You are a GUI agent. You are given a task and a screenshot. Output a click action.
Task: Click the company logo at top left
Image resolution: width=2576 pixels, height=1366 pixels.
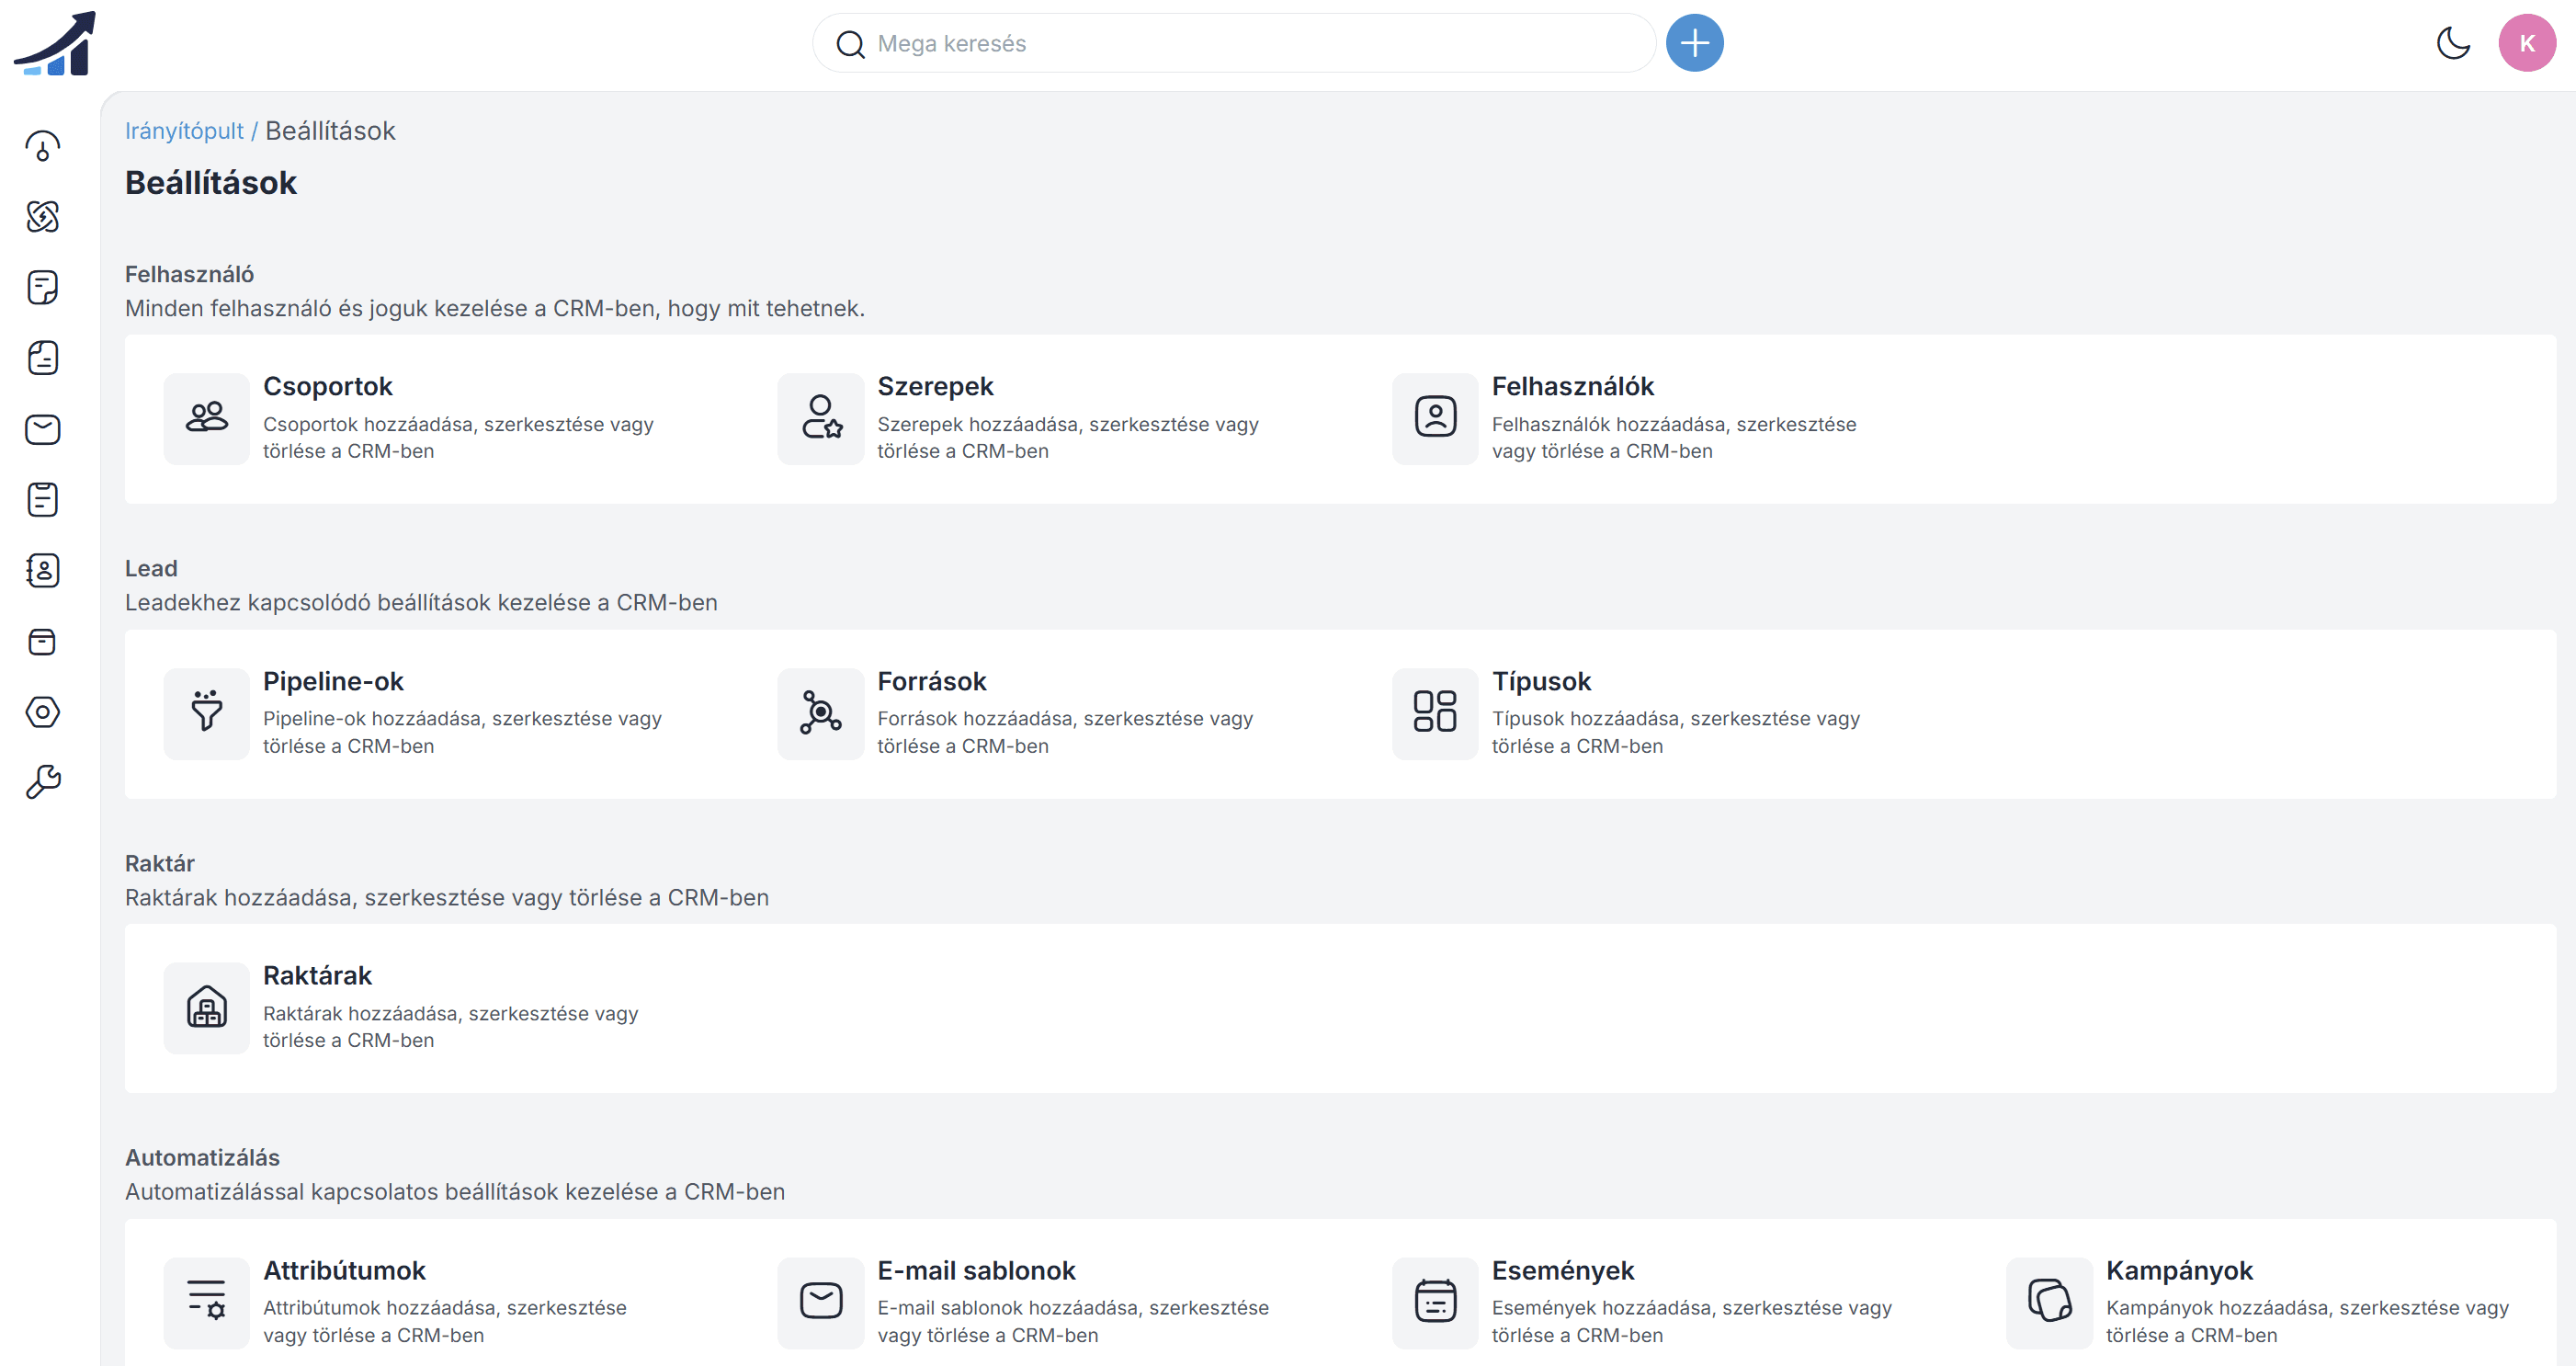tap(56, 43)
